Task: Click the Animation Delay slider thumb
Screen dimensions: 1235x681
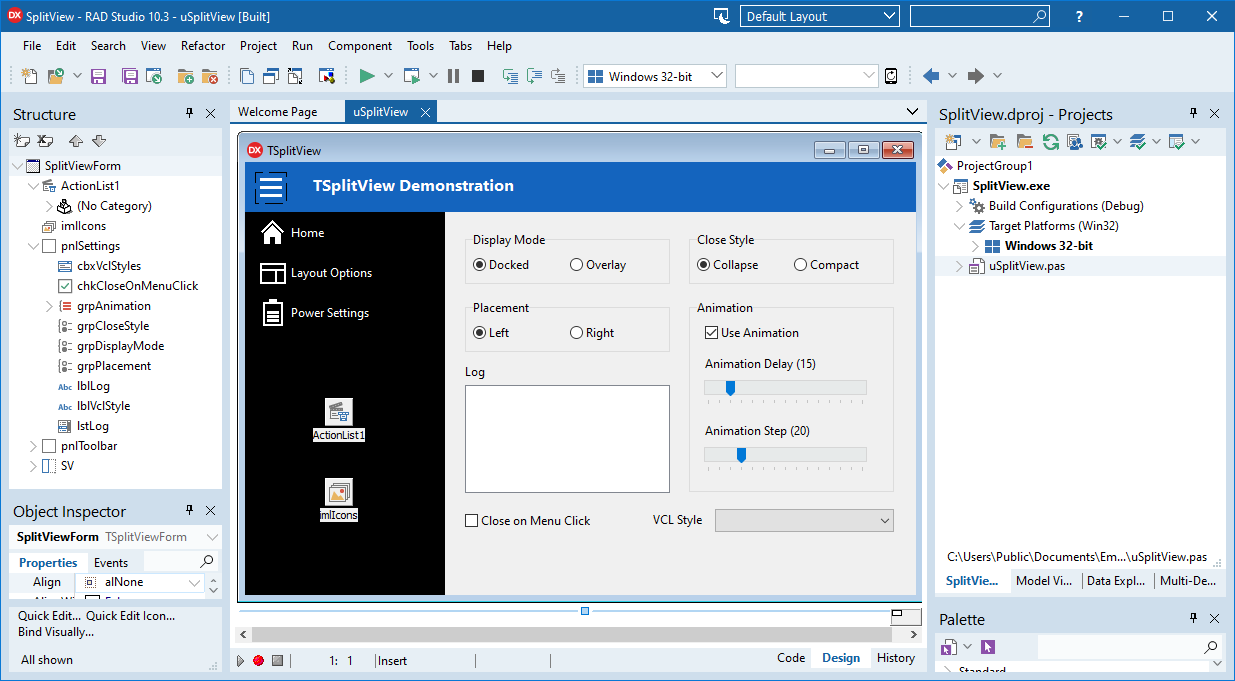Action: pos(730,388)
